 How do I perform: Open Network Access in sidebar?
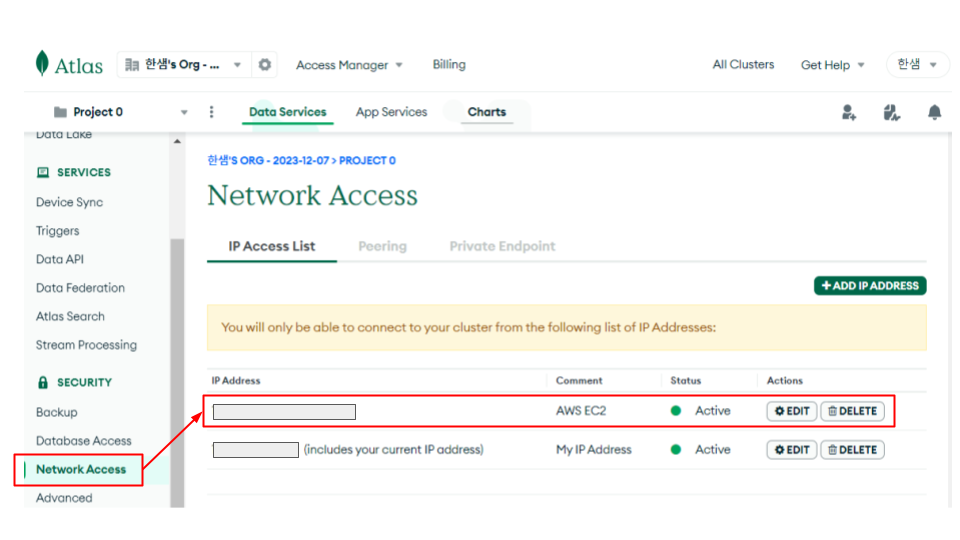coord(81,470)
